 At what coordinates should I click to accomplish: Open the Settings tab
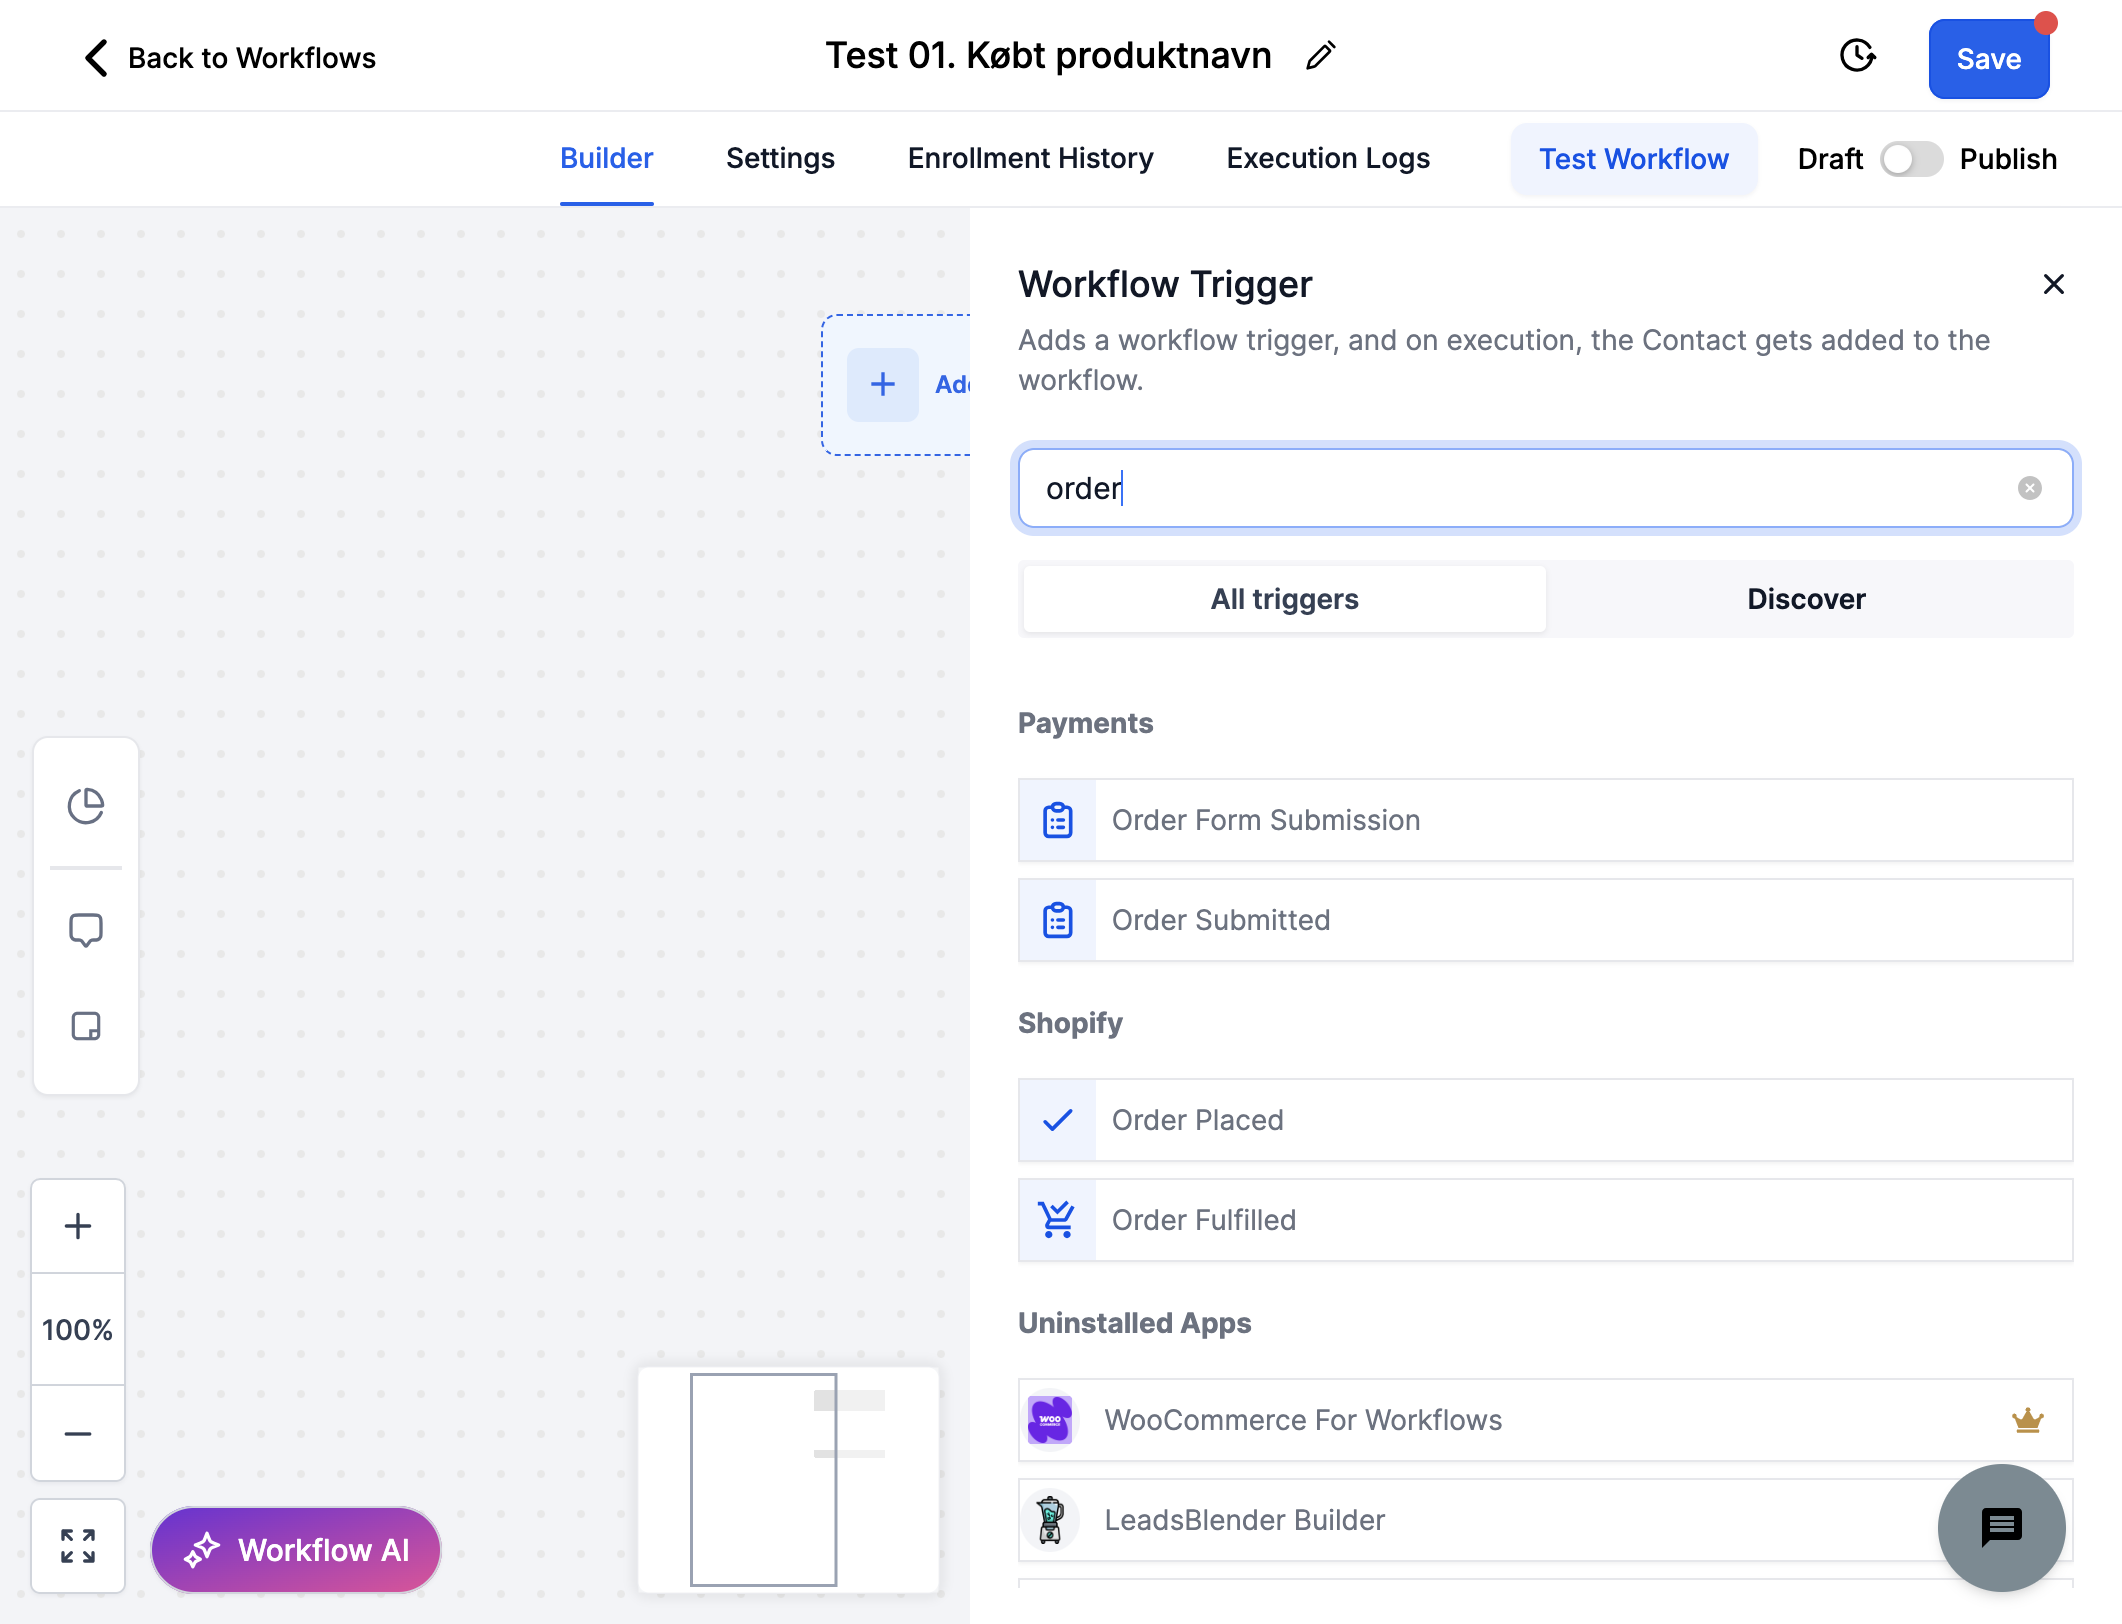click(780, 158)
